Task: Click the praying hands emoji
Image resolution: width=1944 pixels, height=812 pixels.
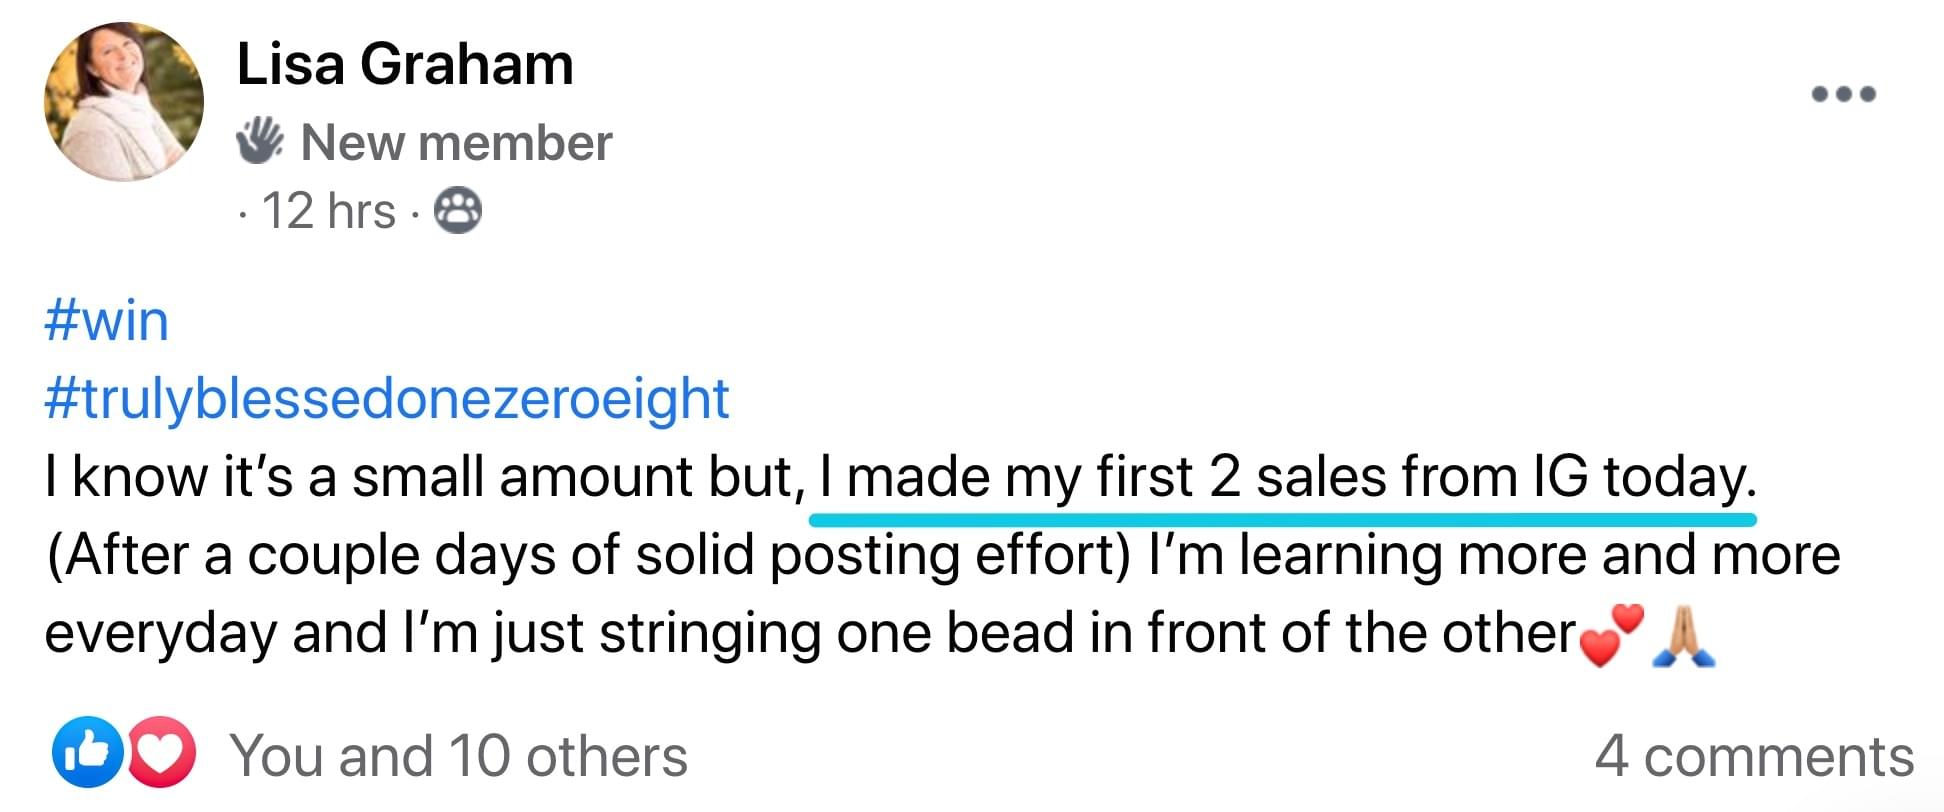Action: coord(1684,636)
